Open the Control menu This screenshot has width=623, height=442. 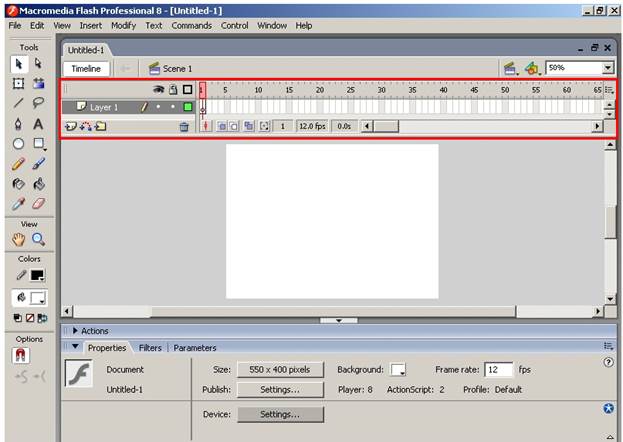click(x=234, y=25)
